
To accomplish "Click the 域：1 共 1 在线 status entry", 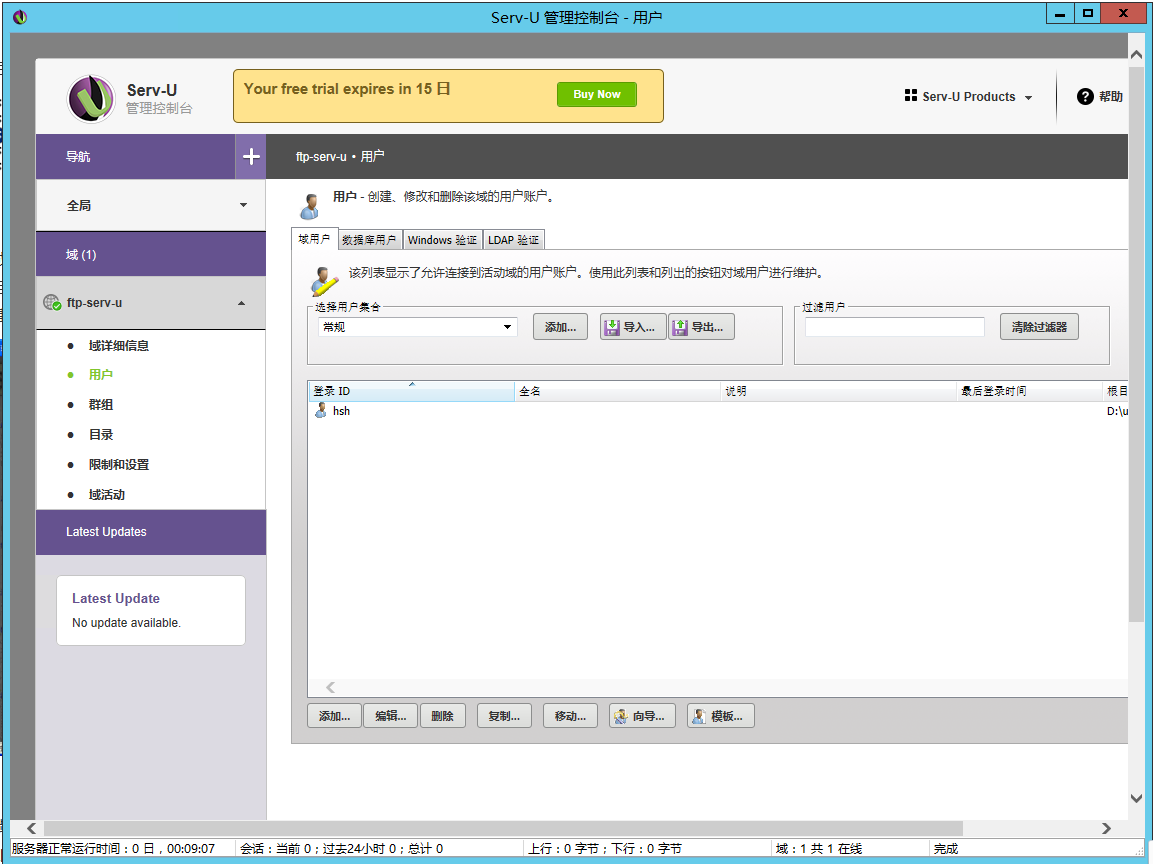I will click(x=818, y=849).
